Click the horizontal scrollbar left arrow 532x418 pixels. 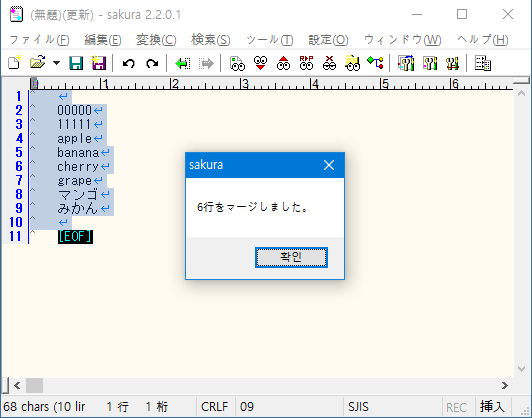point(17,385)
